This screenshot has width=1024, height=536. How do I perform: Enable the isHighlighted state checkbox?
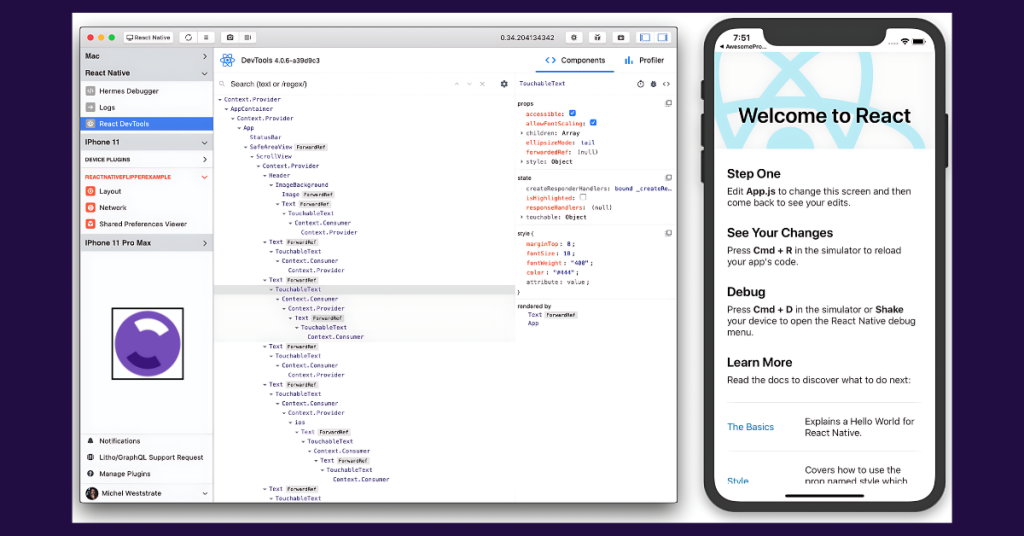click(583, 198)
